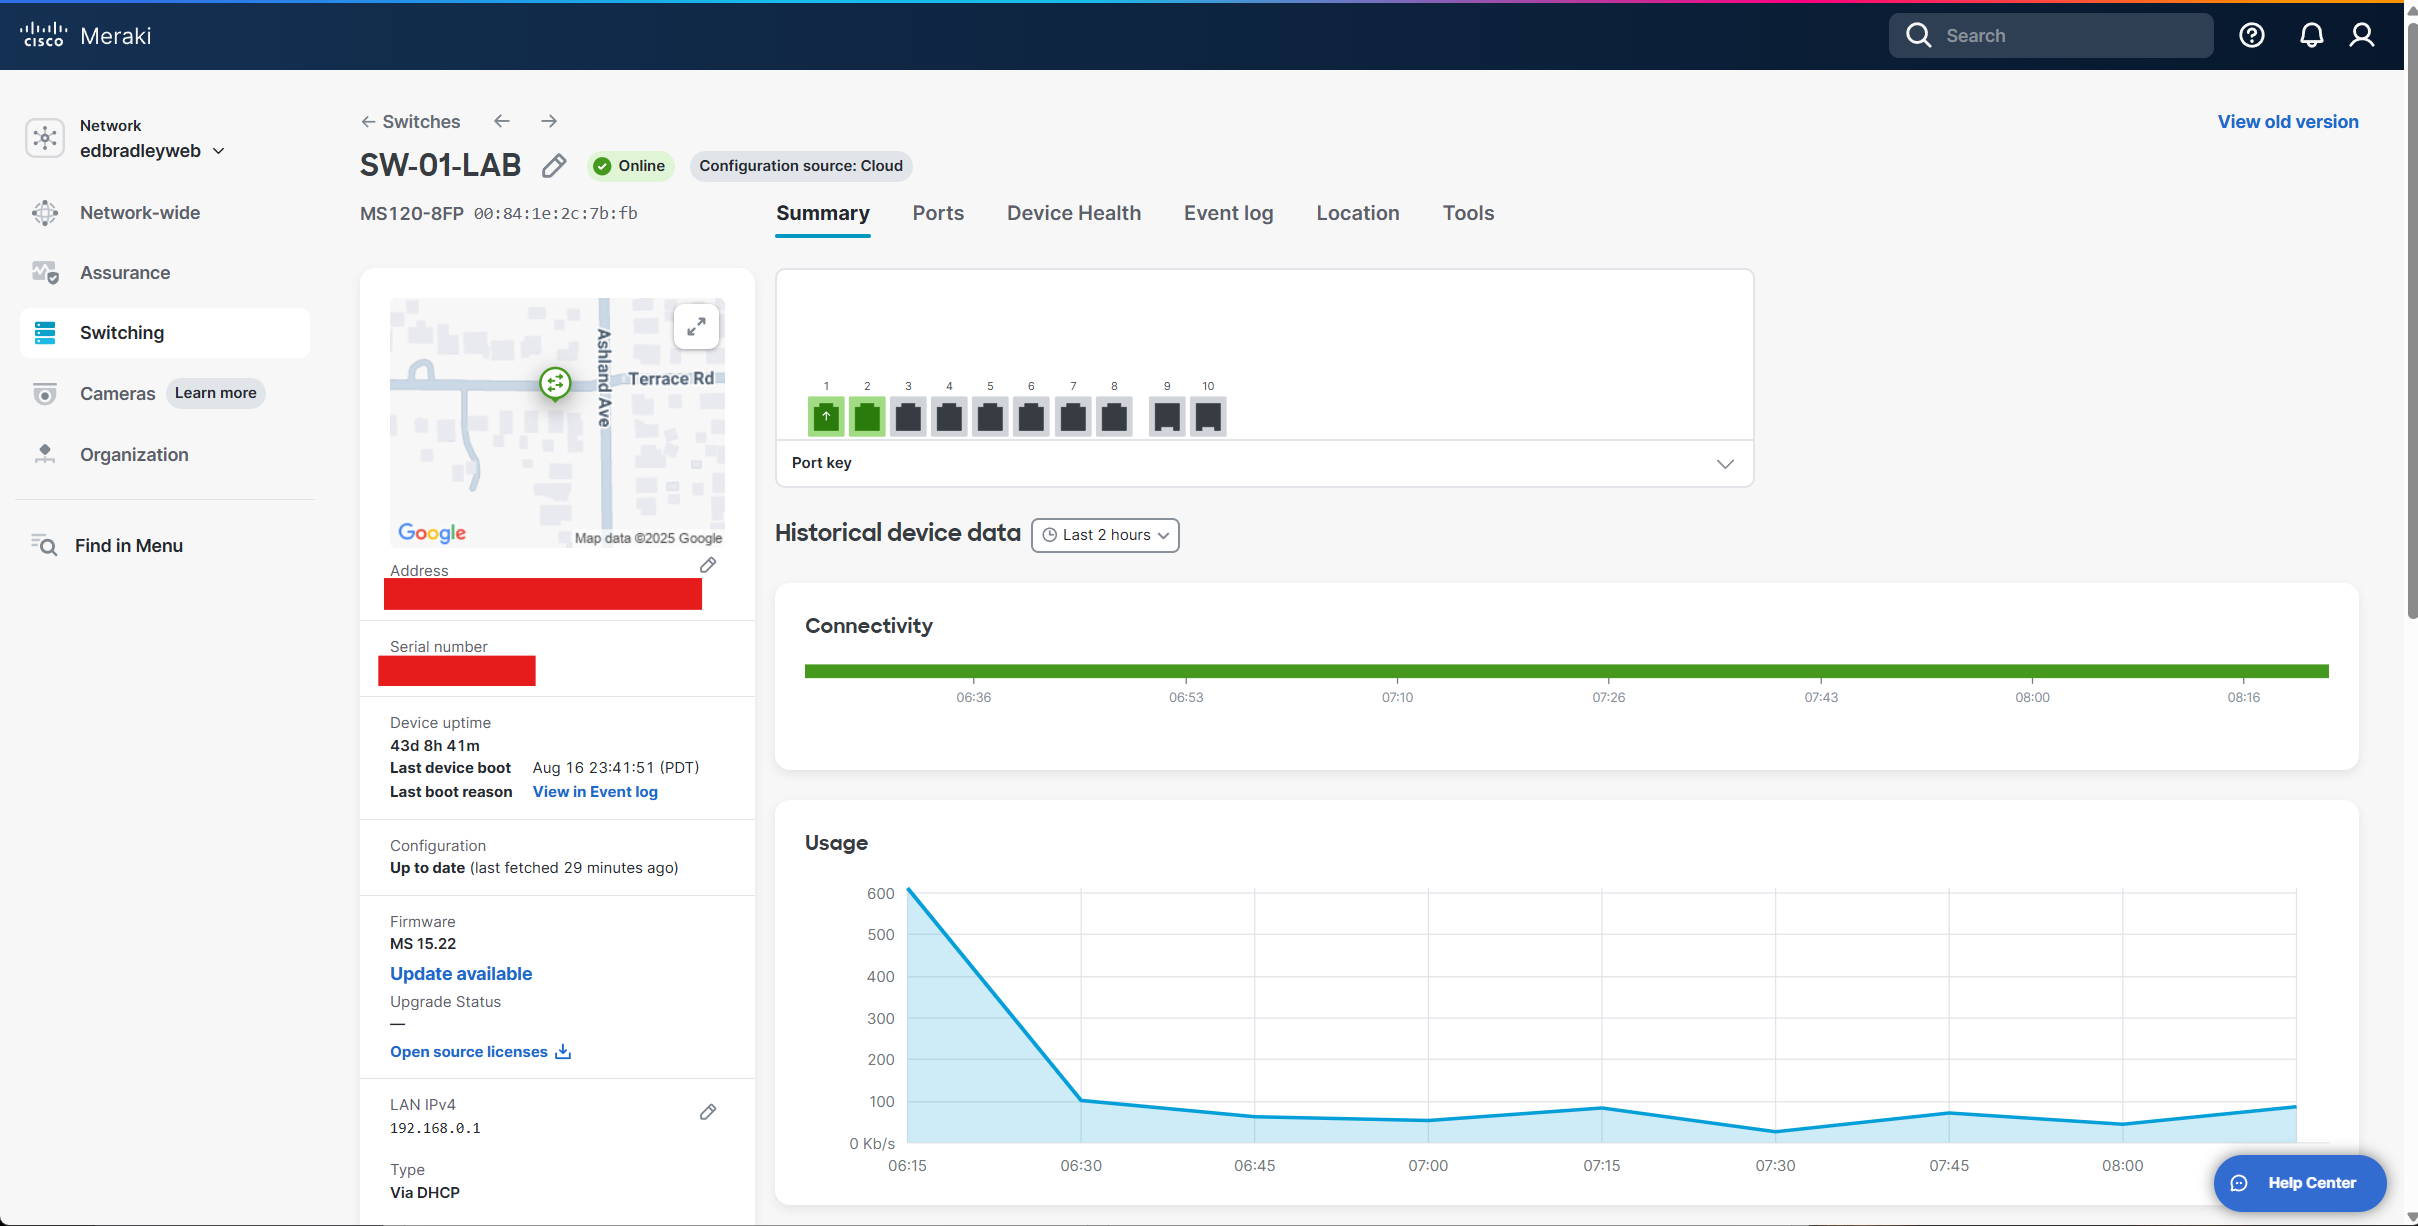Open the Last 2 hours dropdown

coord(1105,535)
